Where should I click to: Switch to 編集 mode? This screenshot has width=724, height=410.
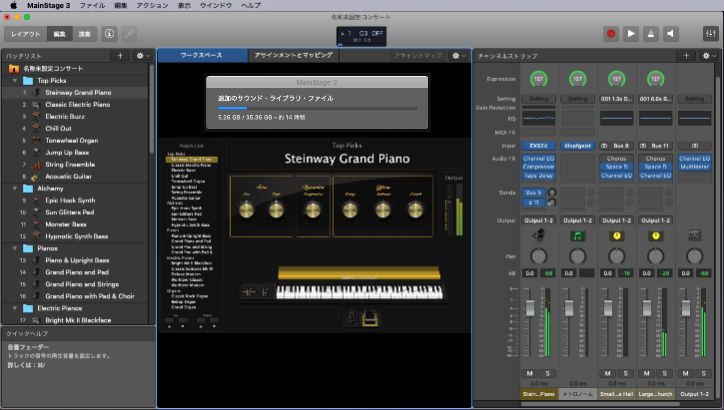point(60,34)
